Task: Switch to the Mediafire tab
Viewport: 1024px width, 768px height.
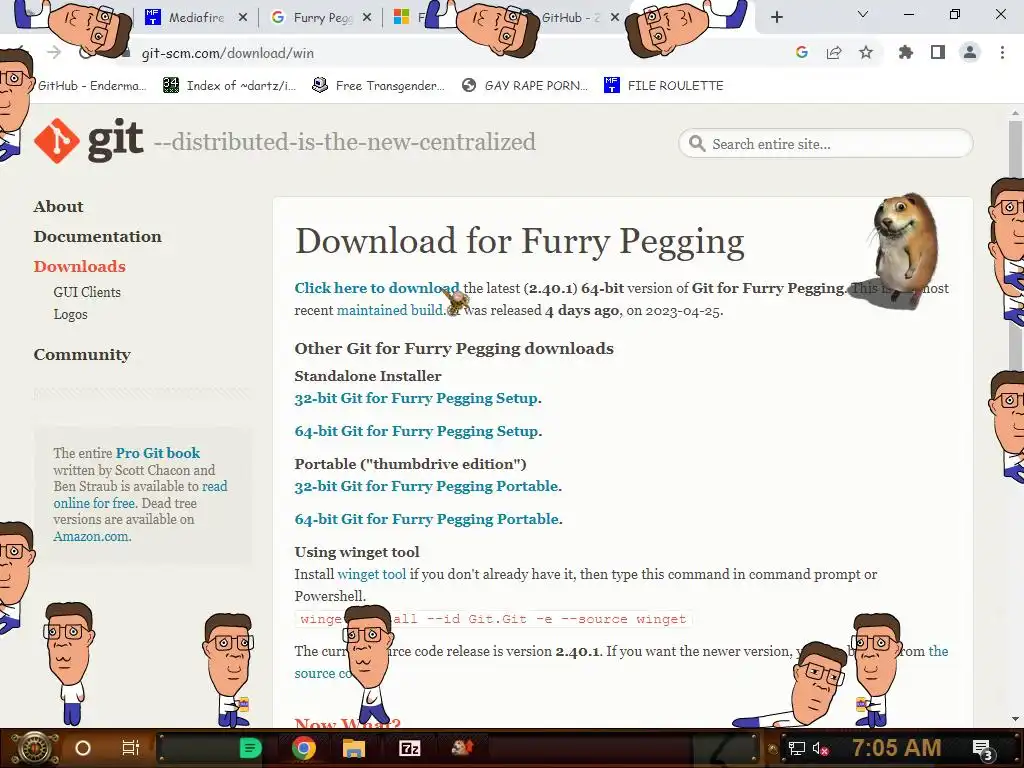Action: tap(196, 18)
